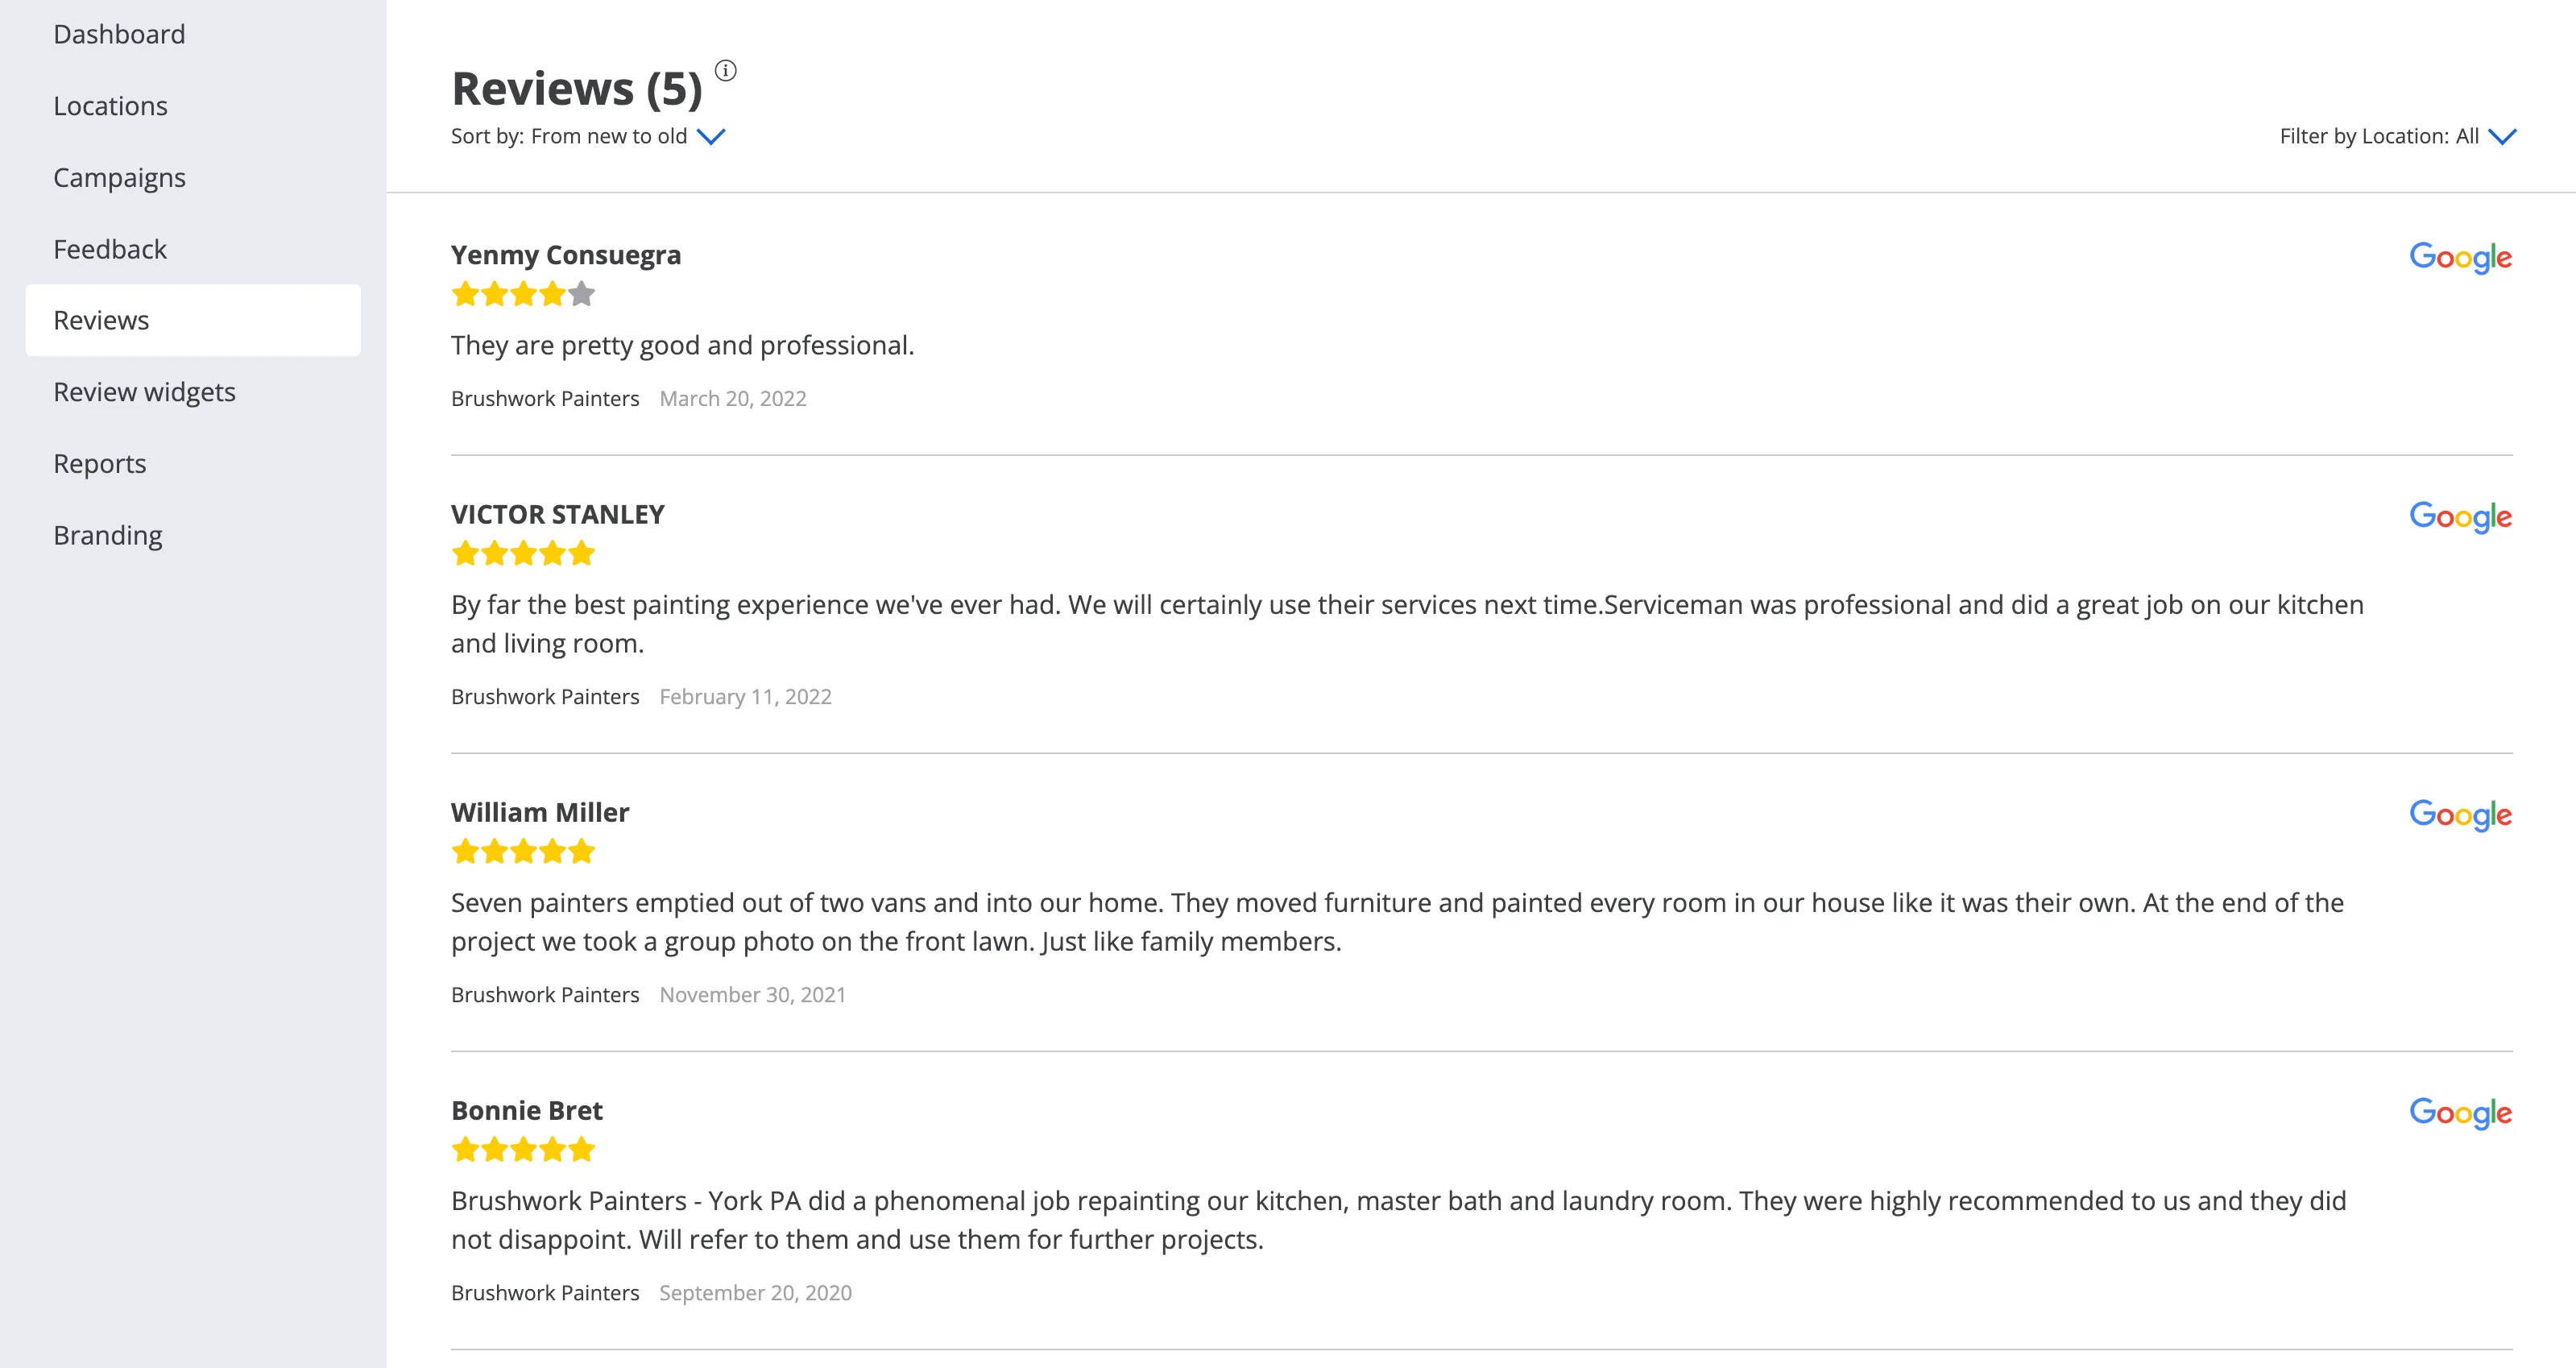Viewport: 2576px width, 1368px height.
Task: Open Branding settings
Action: 107,535
